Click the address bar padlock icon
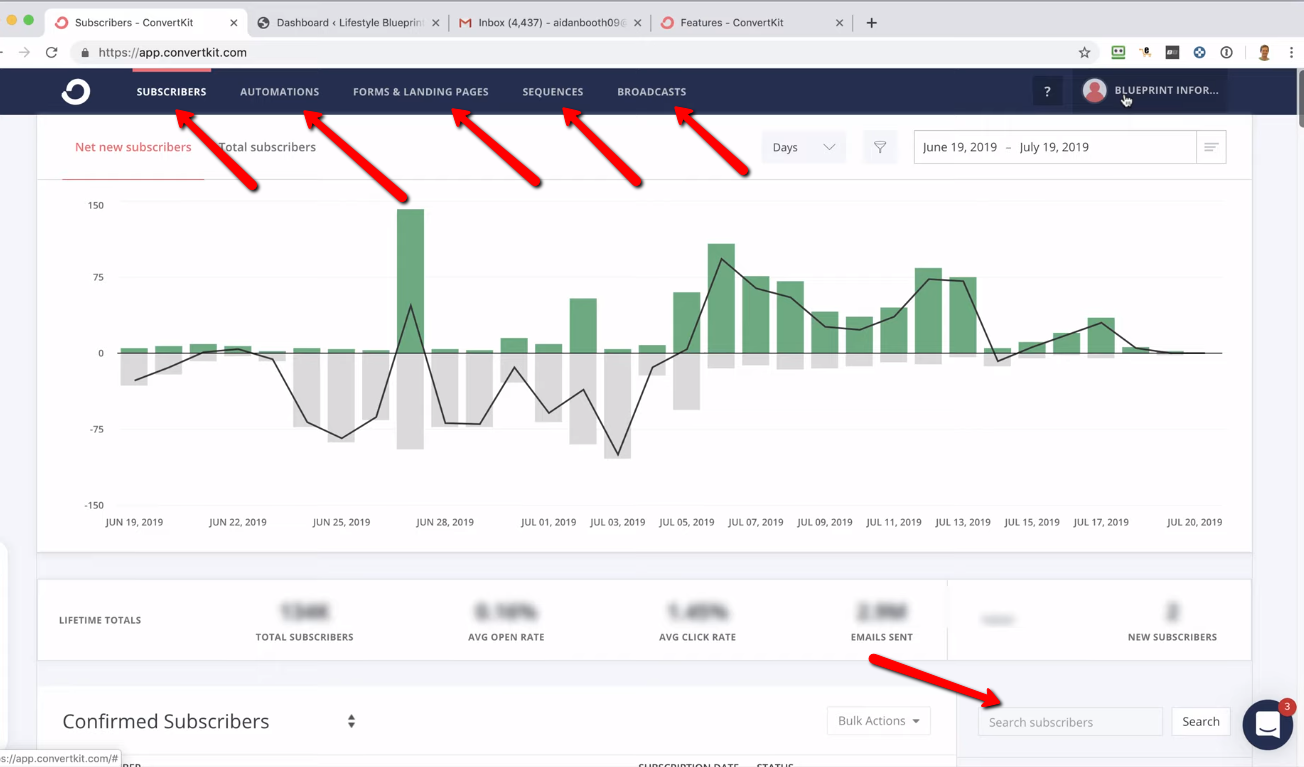Screen dimensions: 1304x767 (85, 53)
